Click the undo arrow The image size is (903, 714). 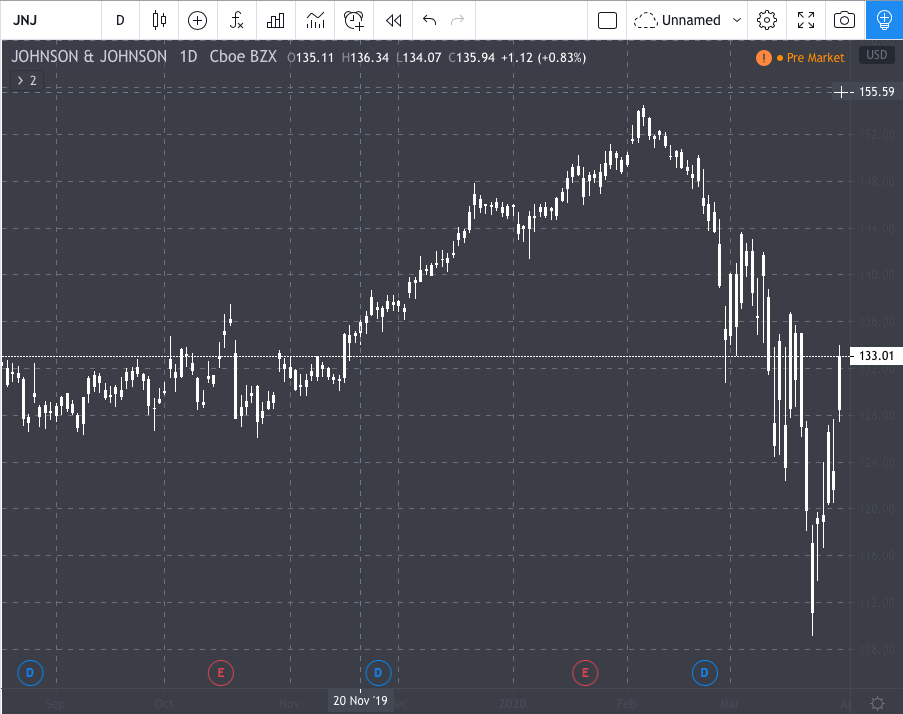(430, 20)
